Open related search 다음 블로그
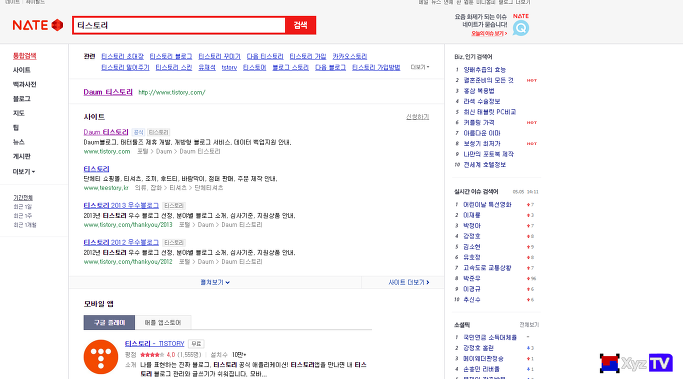Screen dimensions: 683x379 coord(331,68)
